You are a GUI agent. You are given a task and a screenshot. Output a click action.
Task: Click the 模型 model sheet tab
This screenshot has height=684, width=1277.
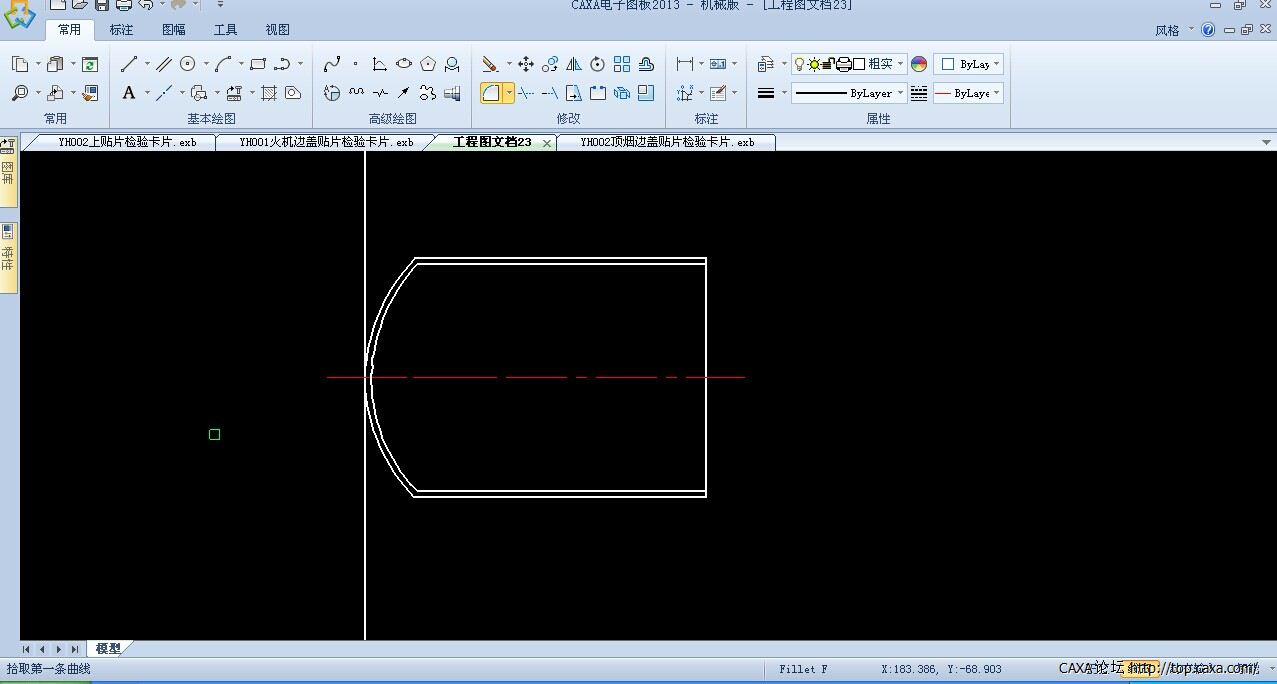point(108,648)
